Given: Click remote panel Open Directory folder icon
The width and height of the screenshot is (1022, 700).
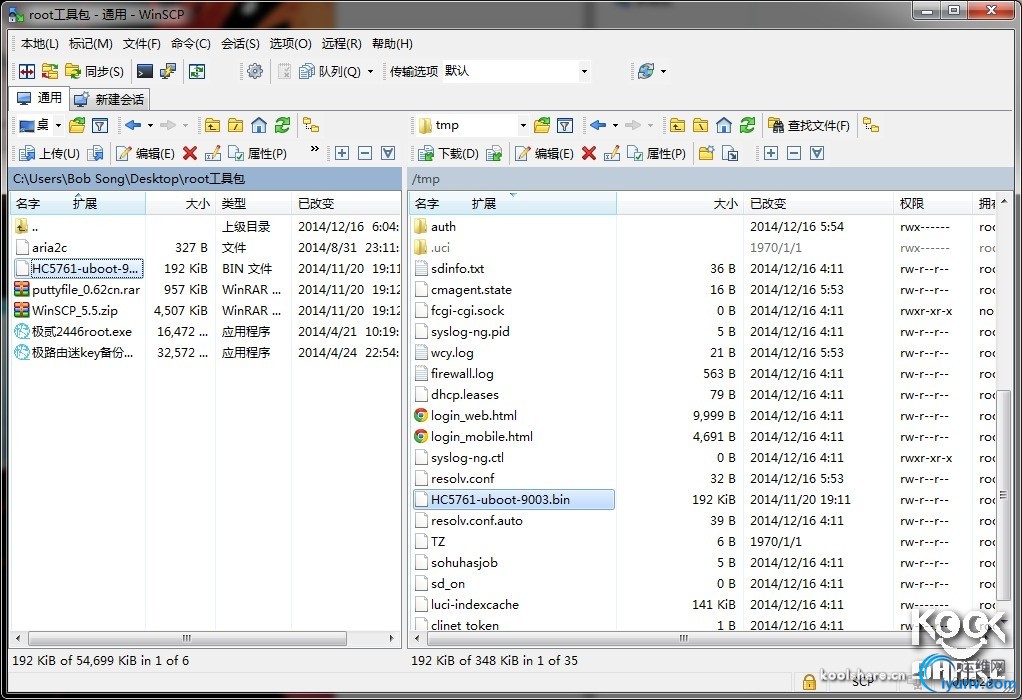Looking at the screenshot, I should (x=542, y=125).
